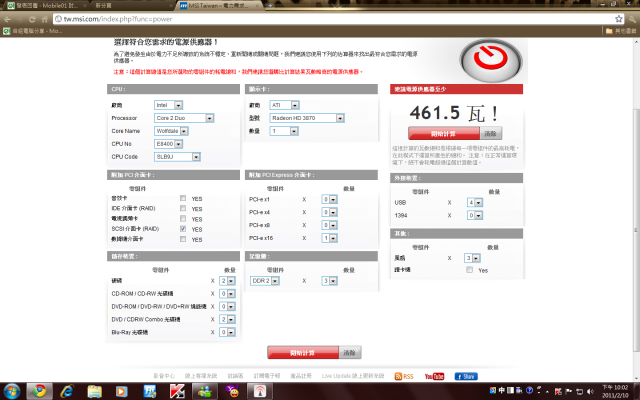
Task: Open Kaspersky red K taskbar icon
Action: point(177,391)
